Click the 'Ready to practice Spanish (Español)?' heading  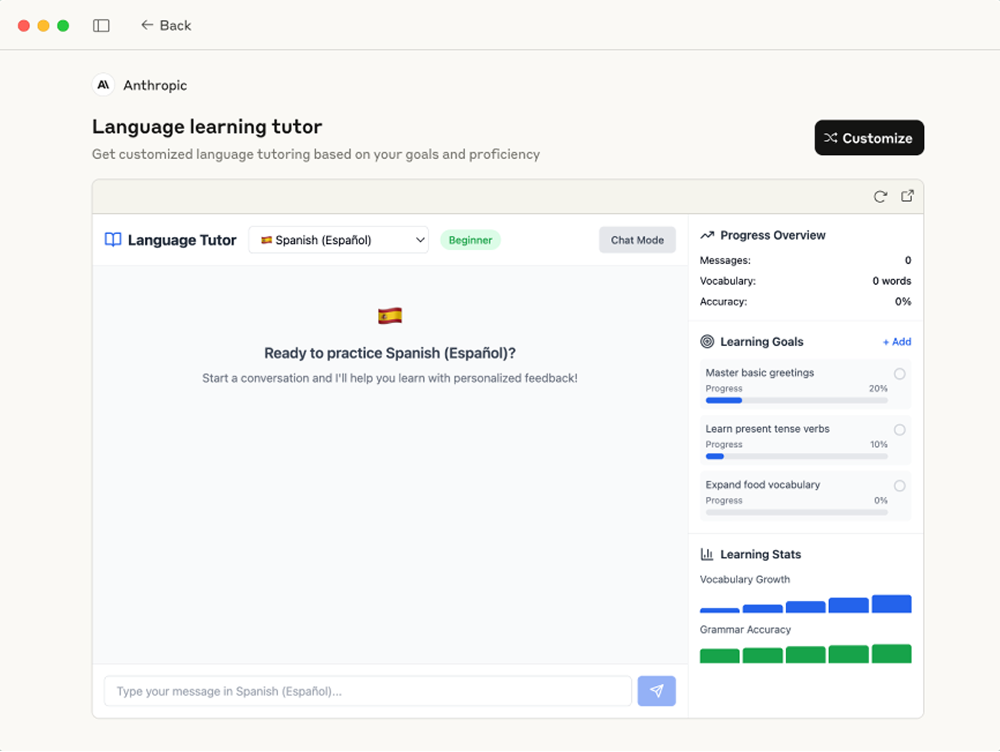tap(390, 353)
